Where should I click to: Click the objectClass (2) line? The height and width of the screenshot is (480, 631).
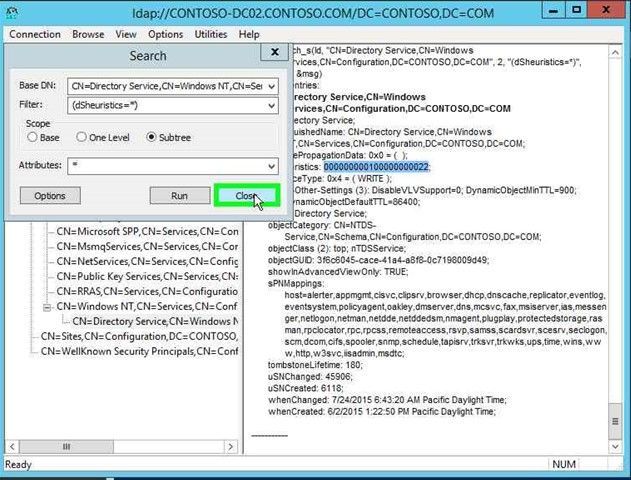pos(337,248)
